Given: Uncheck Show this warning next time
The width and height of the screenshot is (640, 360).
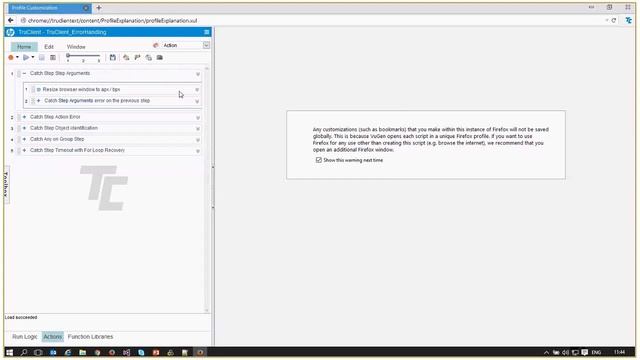Looking at the screenshot, I should pos(319,160).
